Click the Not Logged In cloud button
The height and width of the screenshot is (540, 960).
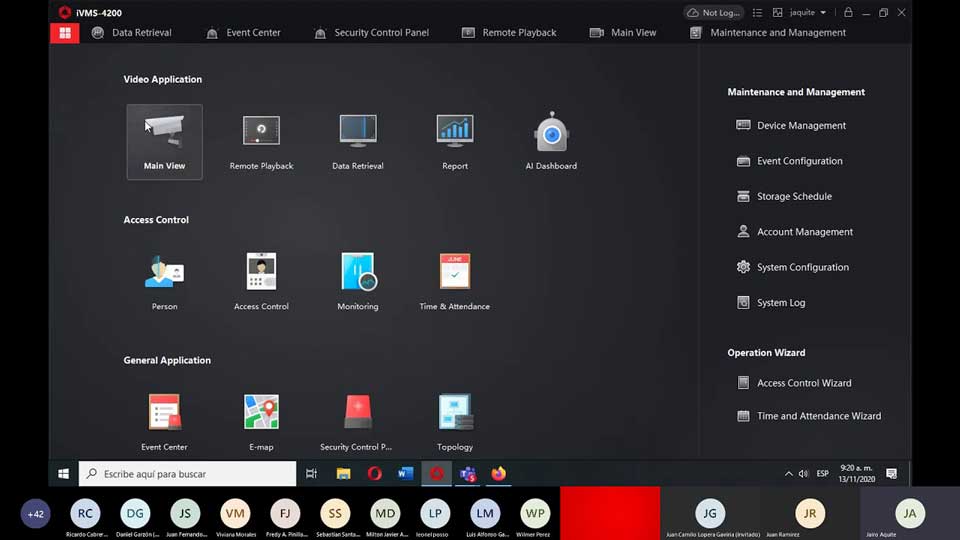point(715,13)
